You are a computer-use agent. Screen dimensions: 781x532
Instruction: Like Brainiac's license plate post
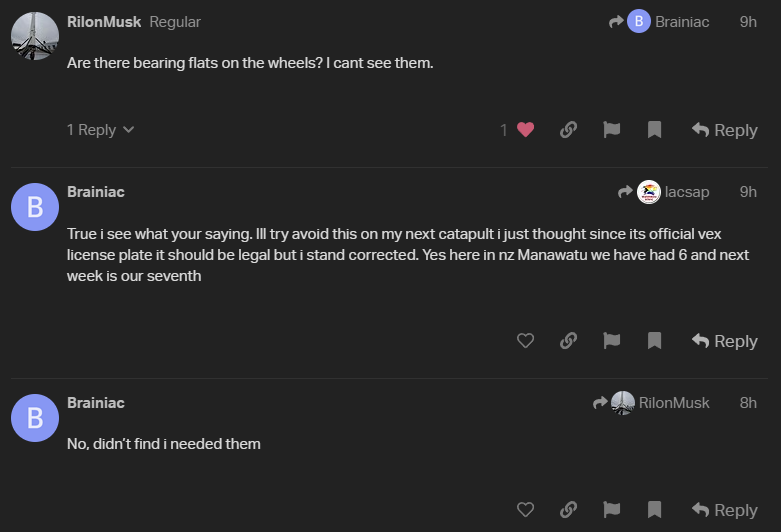point(525,340)
